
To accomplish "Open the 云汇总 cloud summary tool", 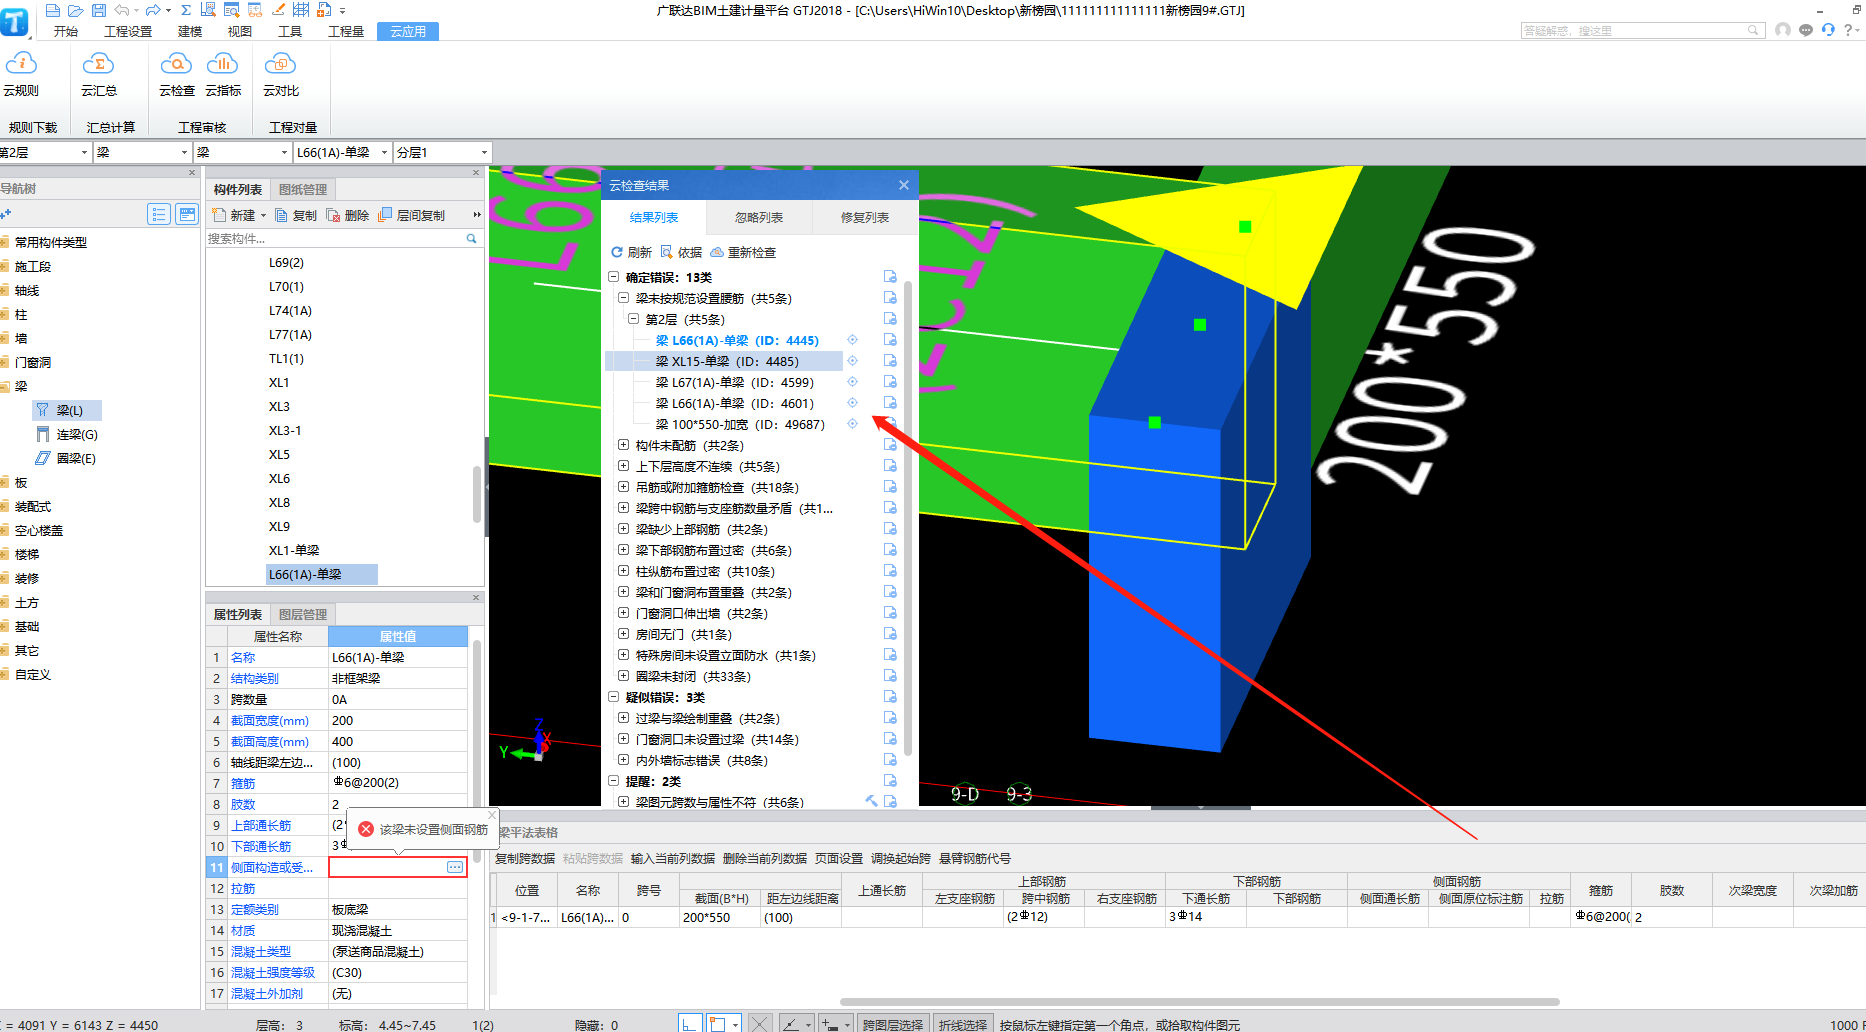I will click(x=98, y=74).
